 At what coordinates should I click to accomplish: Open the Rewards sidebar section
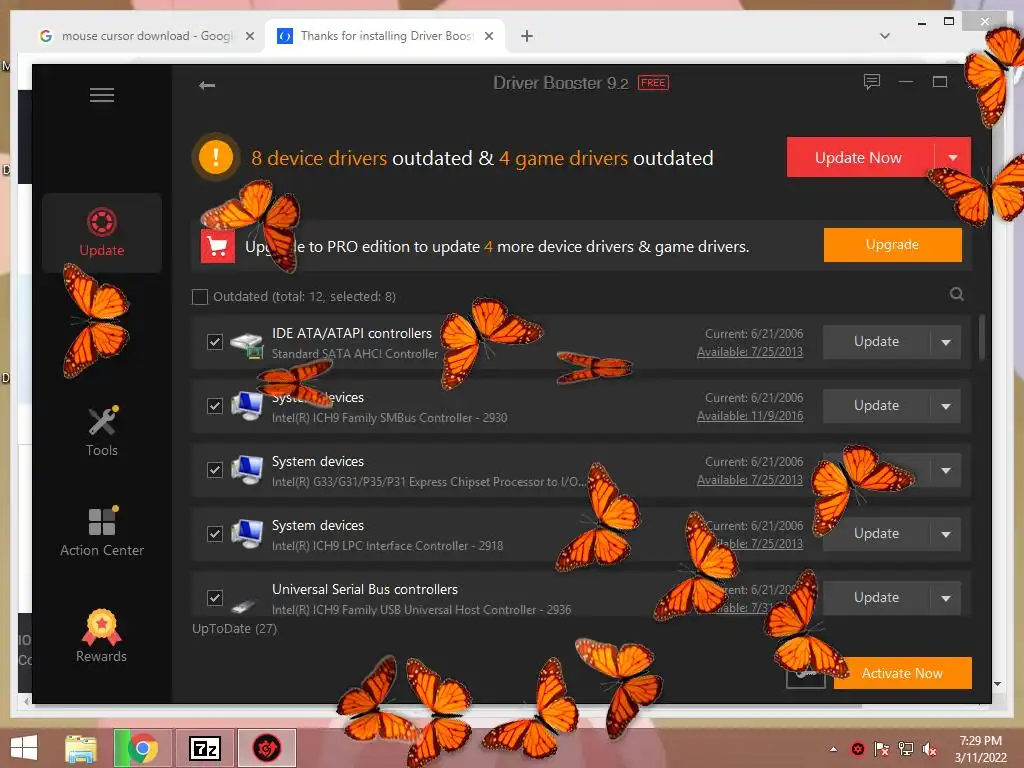point(101,636)
